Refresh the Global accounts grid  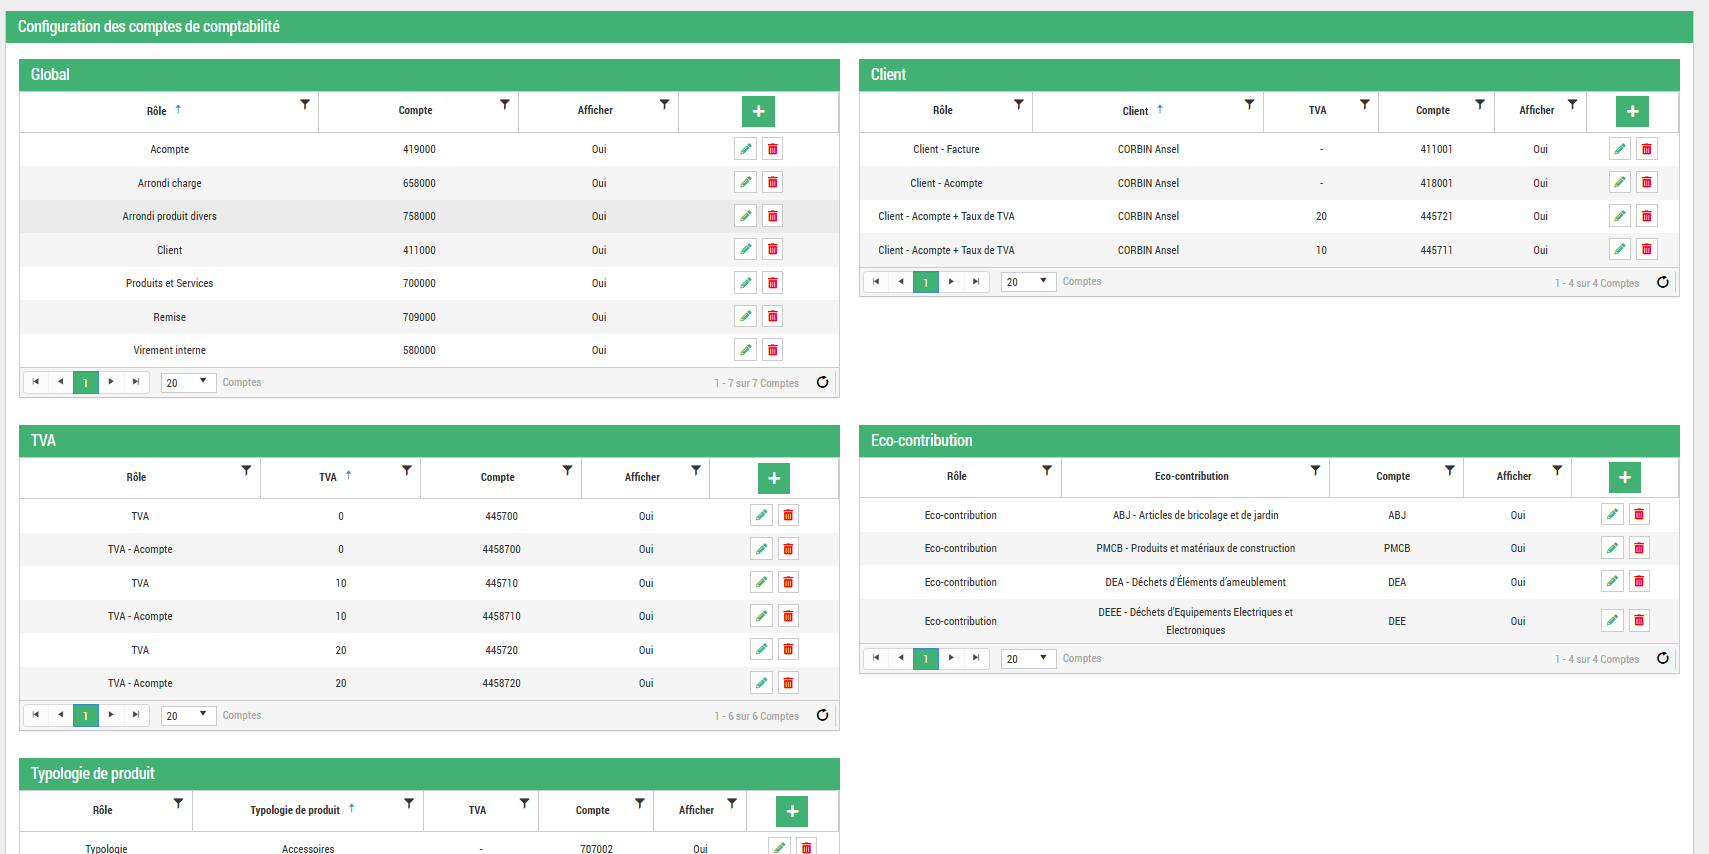822,382
